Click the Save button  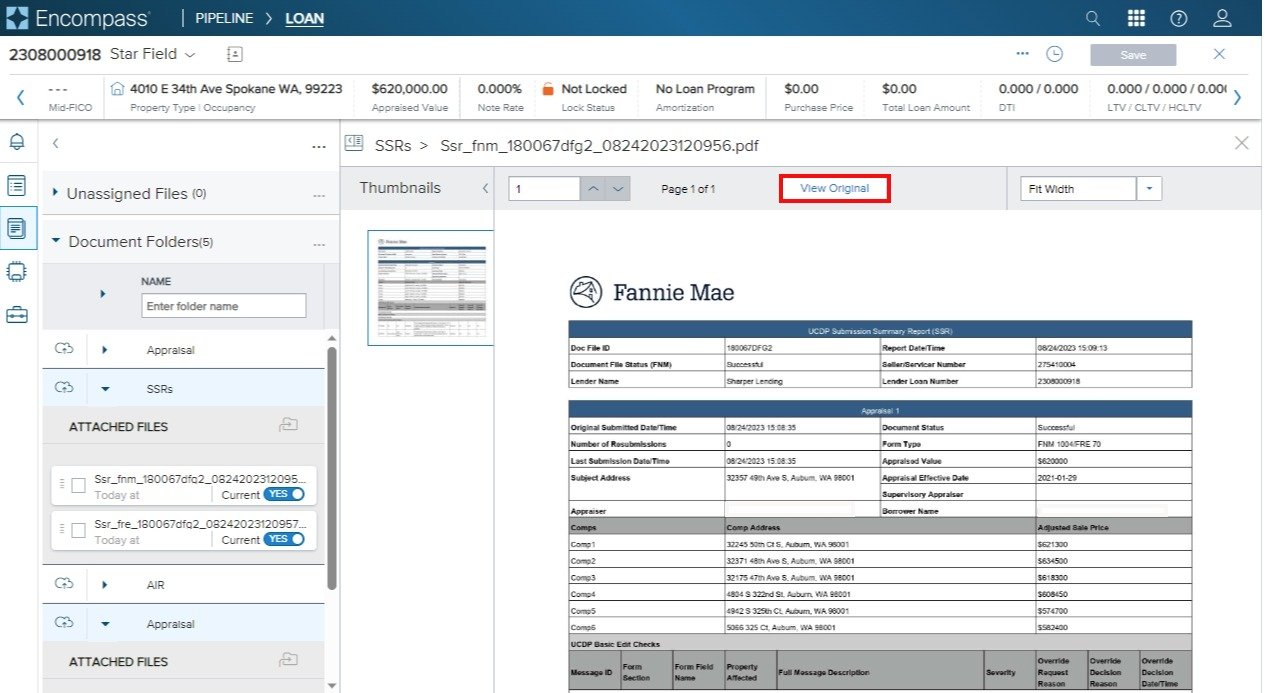tap(1133, 55)
